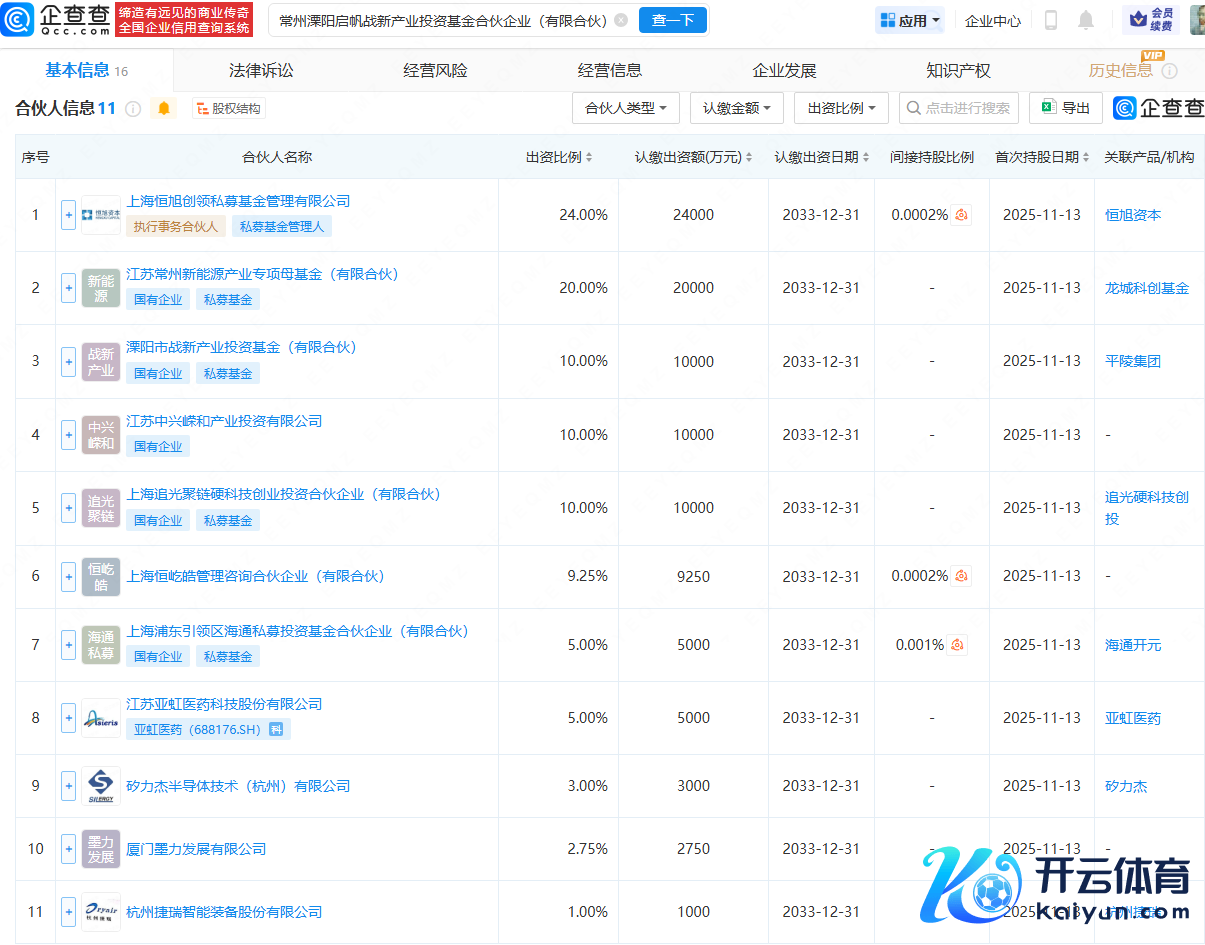This screenshot has height=945, width=1205.
Task: Switch to the 法律诉讼 tab
Action: point(261,71)
